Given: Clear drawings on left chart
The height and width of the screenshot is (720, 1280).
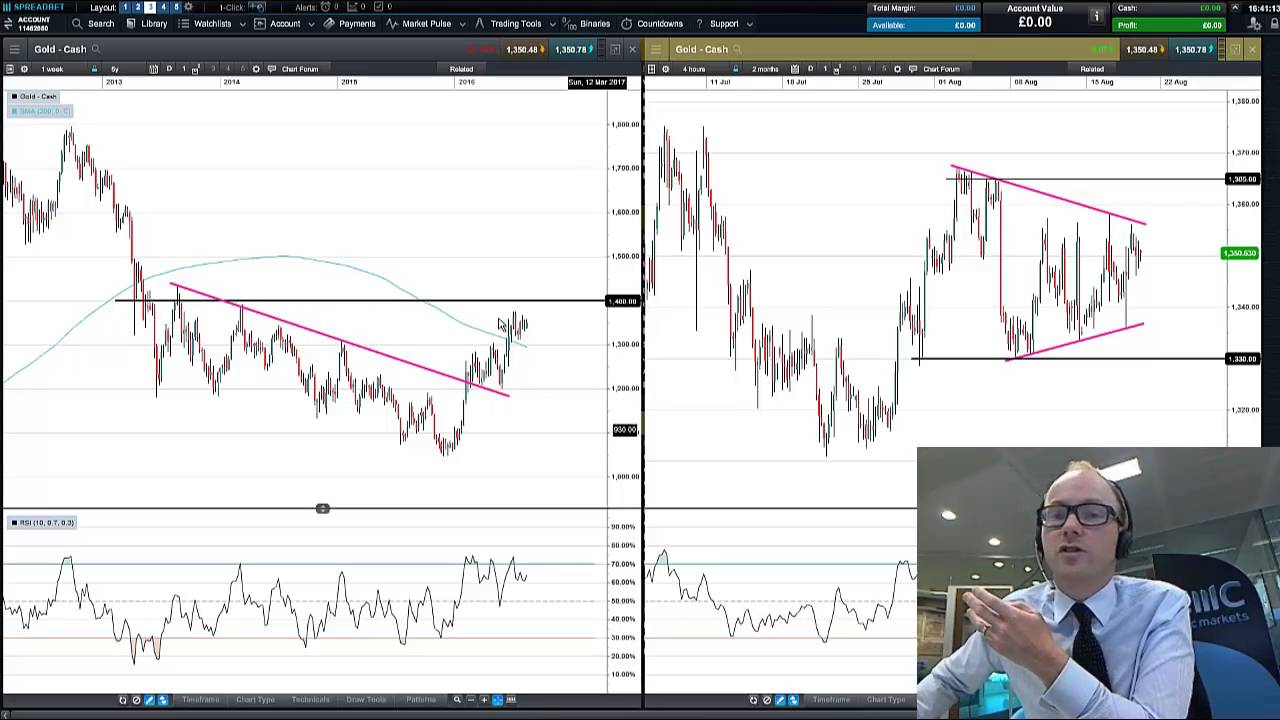Looking at the screenshot, I should (x=136, y=700).
